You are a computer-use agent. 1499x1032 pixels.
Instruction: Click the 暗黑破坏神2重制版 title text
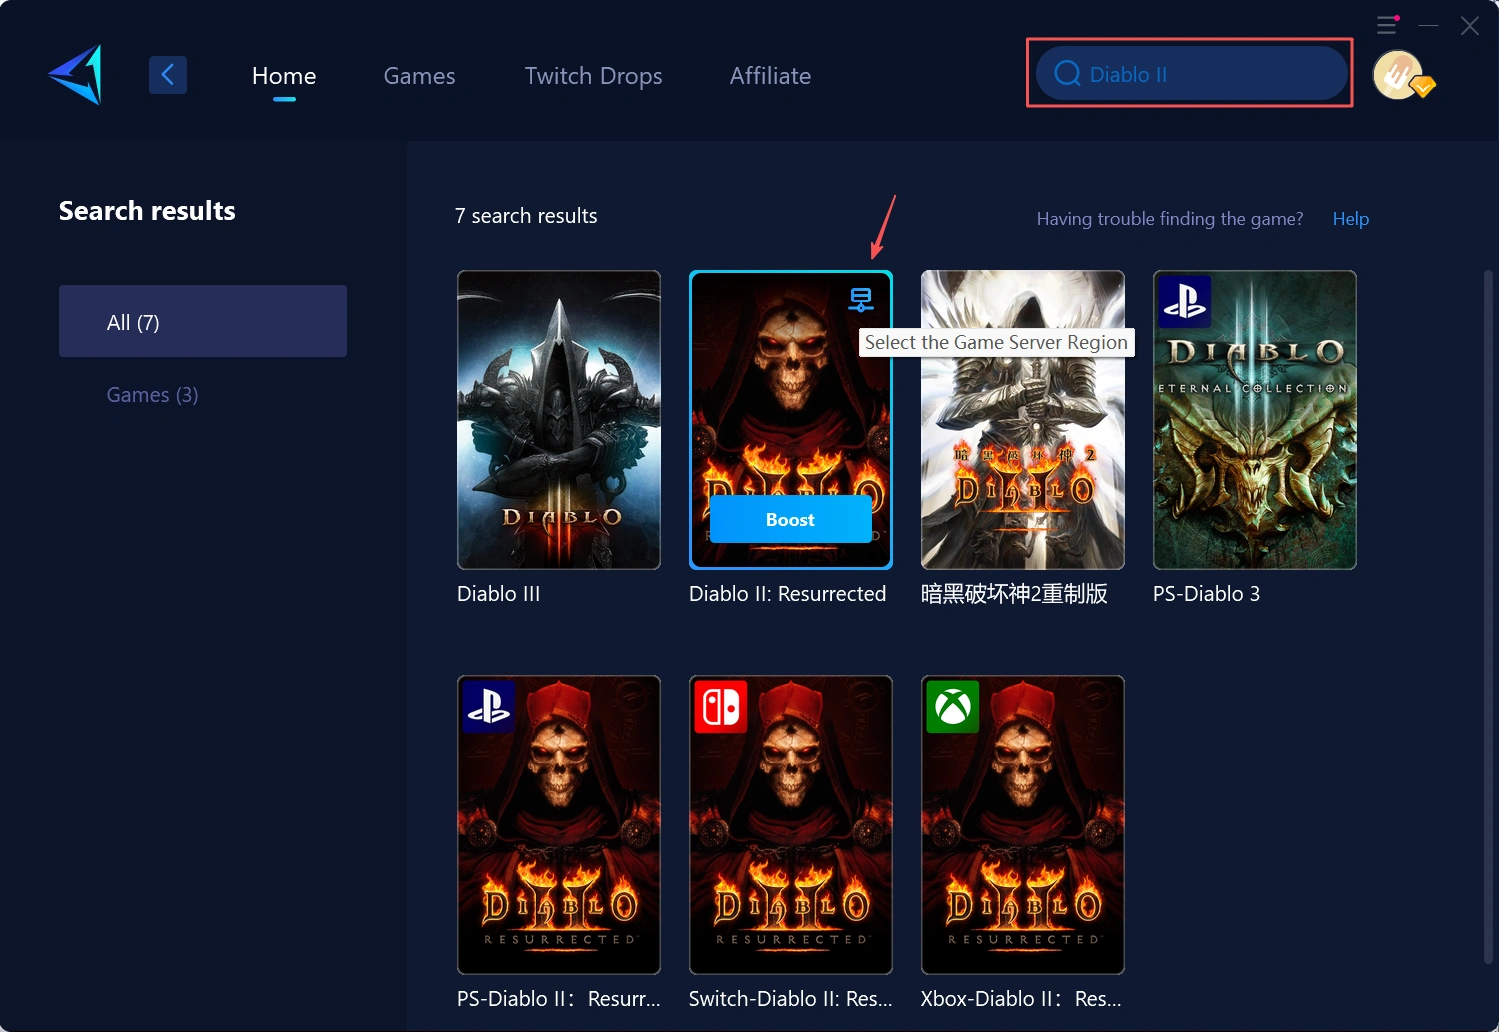pyautogui.click(x=1014, y=594)
